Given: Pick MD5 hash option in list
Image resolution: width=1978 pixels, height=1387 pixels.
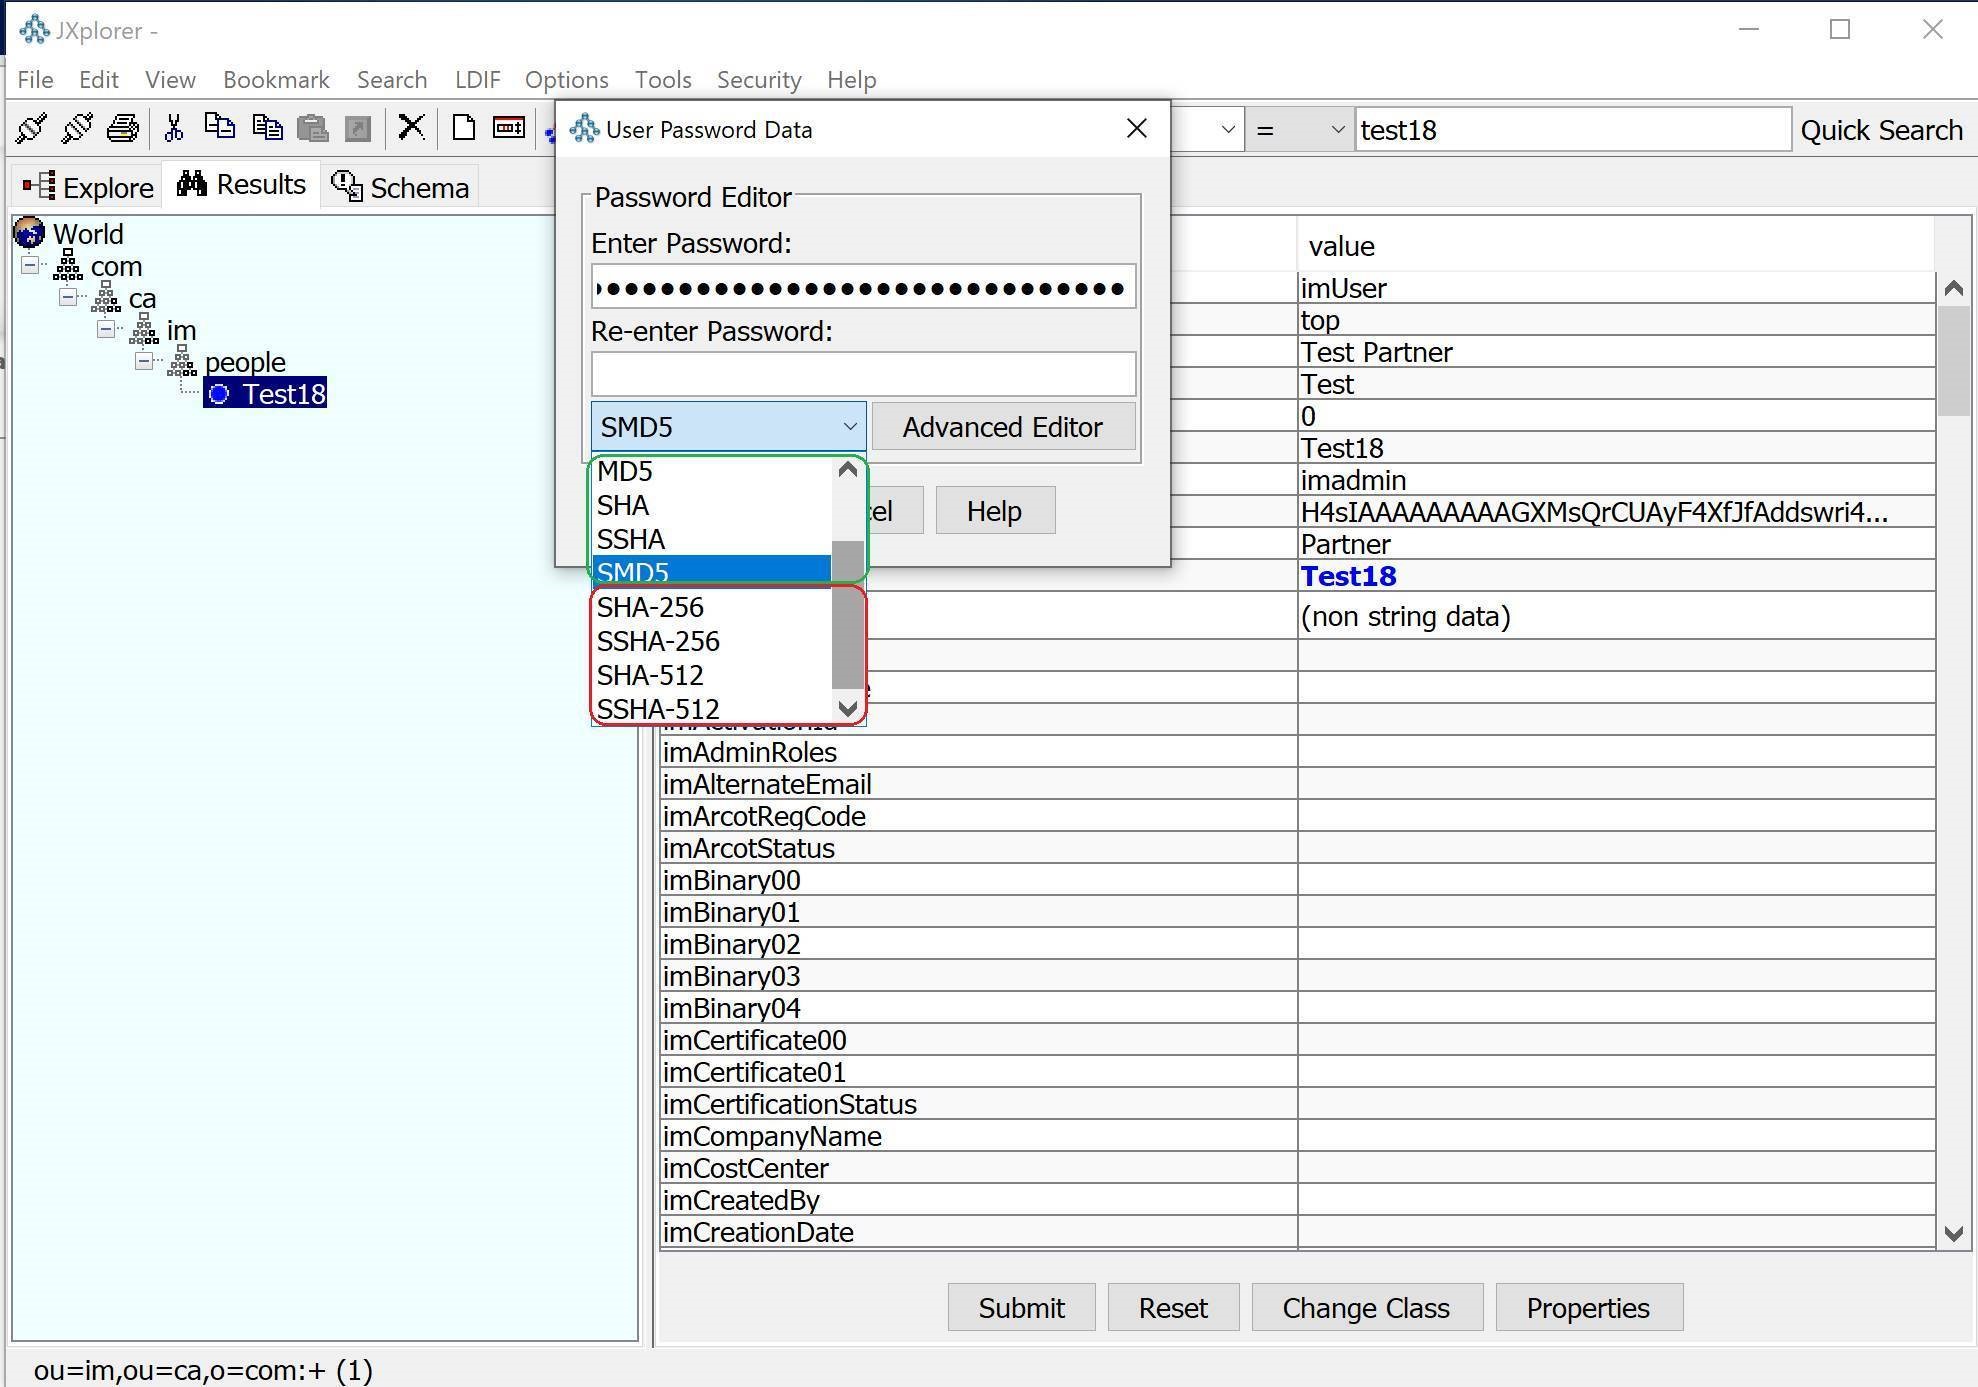Looking at the screenshot, I should [x=625, y=471].
